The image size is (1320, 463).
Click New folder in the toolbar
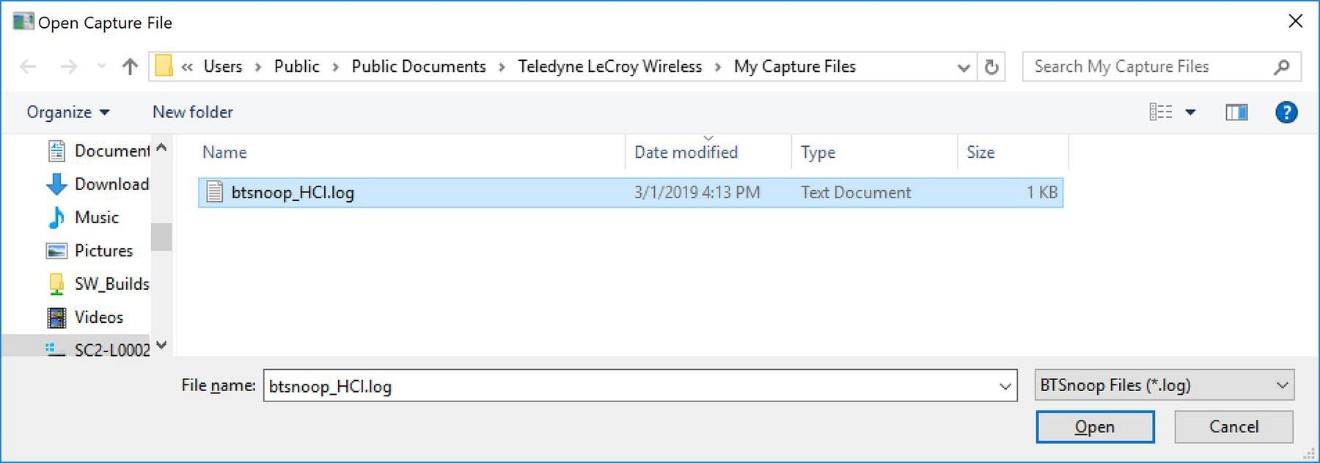click(x=192, y=112)
